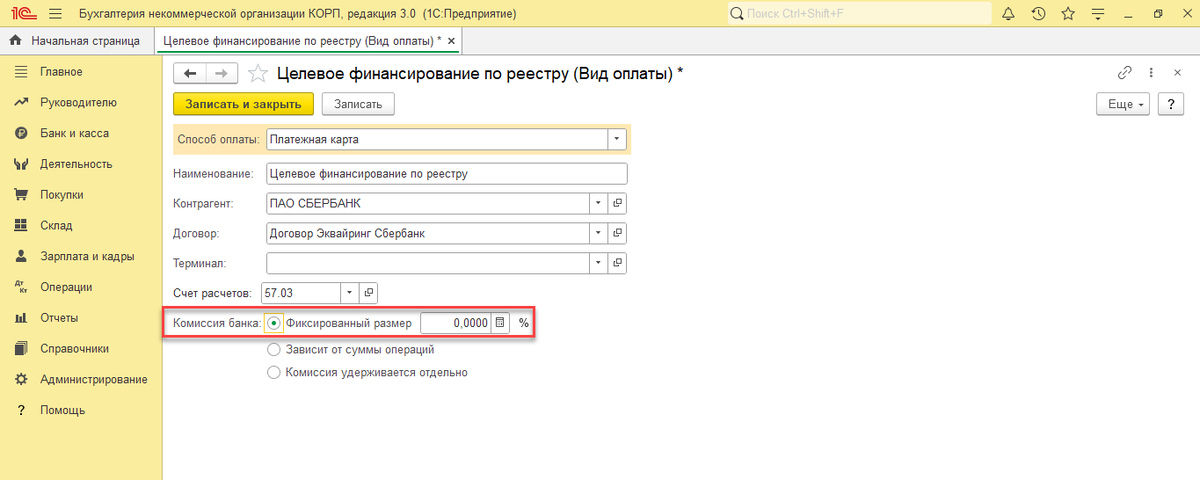This screenshot has height=480, width=1200.
Task: Open the form's three-dot menu
Action: pyautogui.click(x=1152, y=73)
